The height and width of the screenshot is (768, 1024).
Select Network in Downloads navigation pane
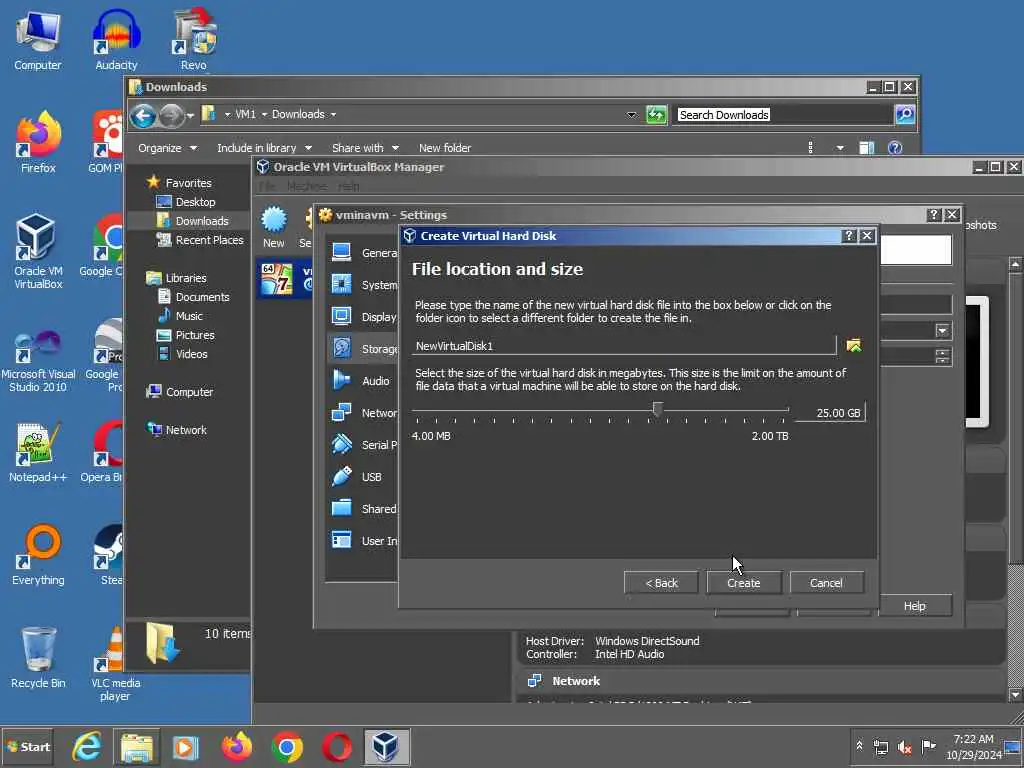click(185, 430)
